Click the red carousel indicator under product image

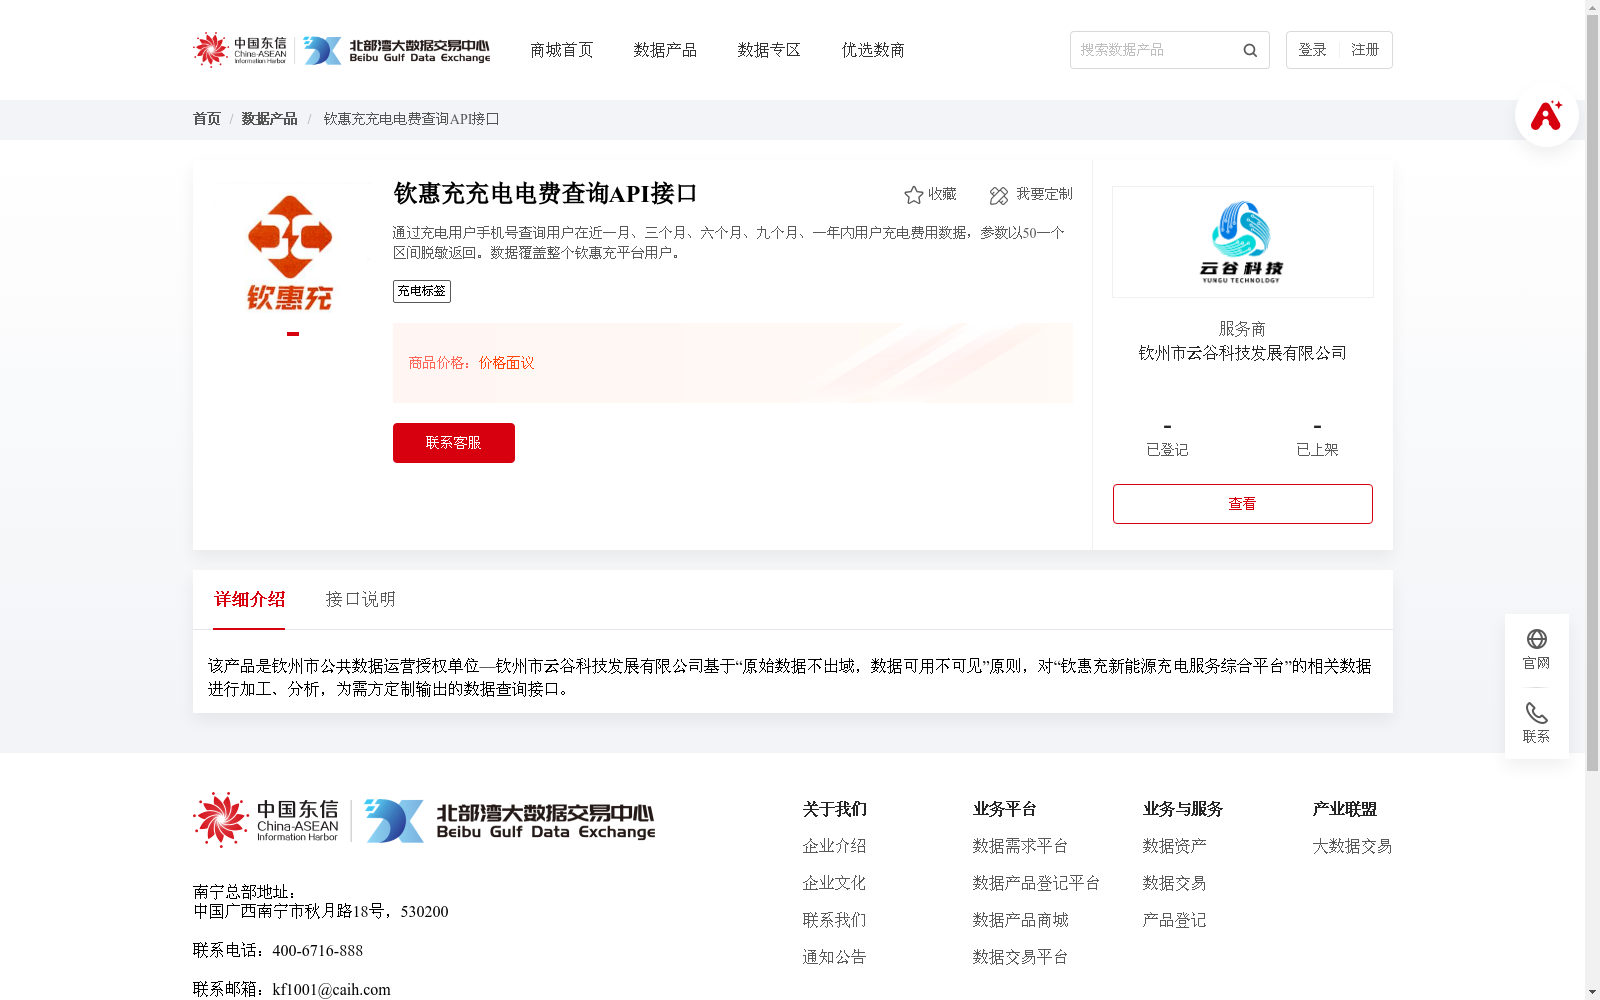point(293,334)
